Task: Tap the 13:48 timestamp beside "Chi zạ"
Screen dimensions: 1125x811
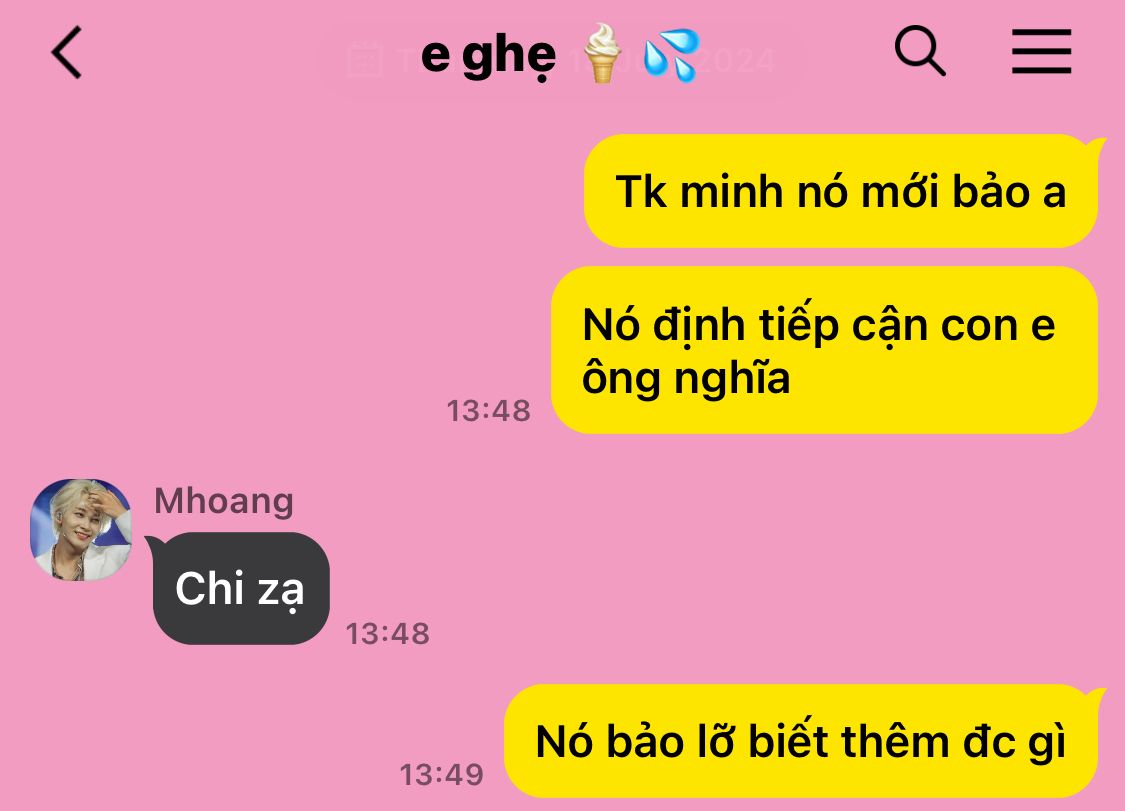Action: pyautogui.click(x=387, y=634)
